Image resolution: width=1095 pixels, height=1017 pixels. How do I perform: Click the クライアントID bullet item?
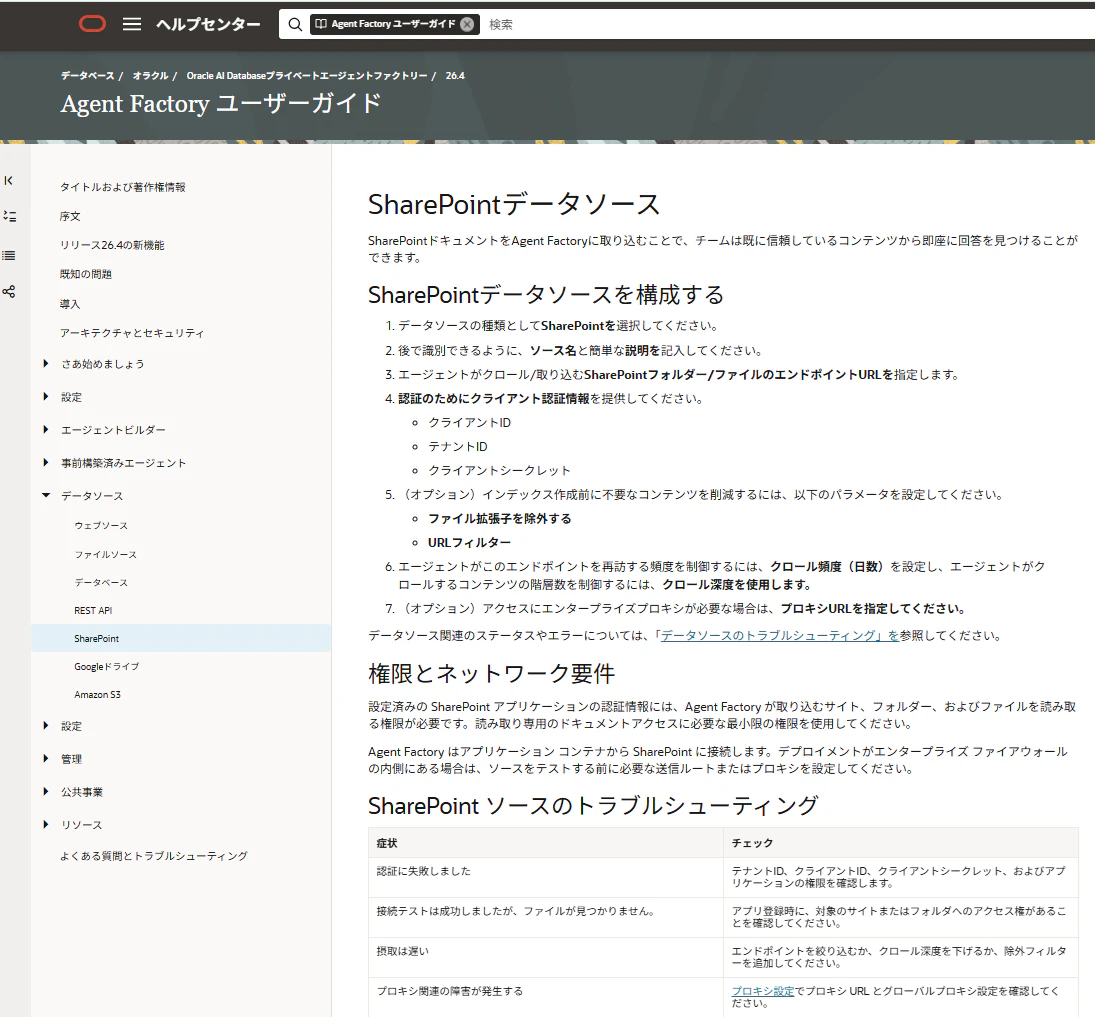tap(469, 423)
